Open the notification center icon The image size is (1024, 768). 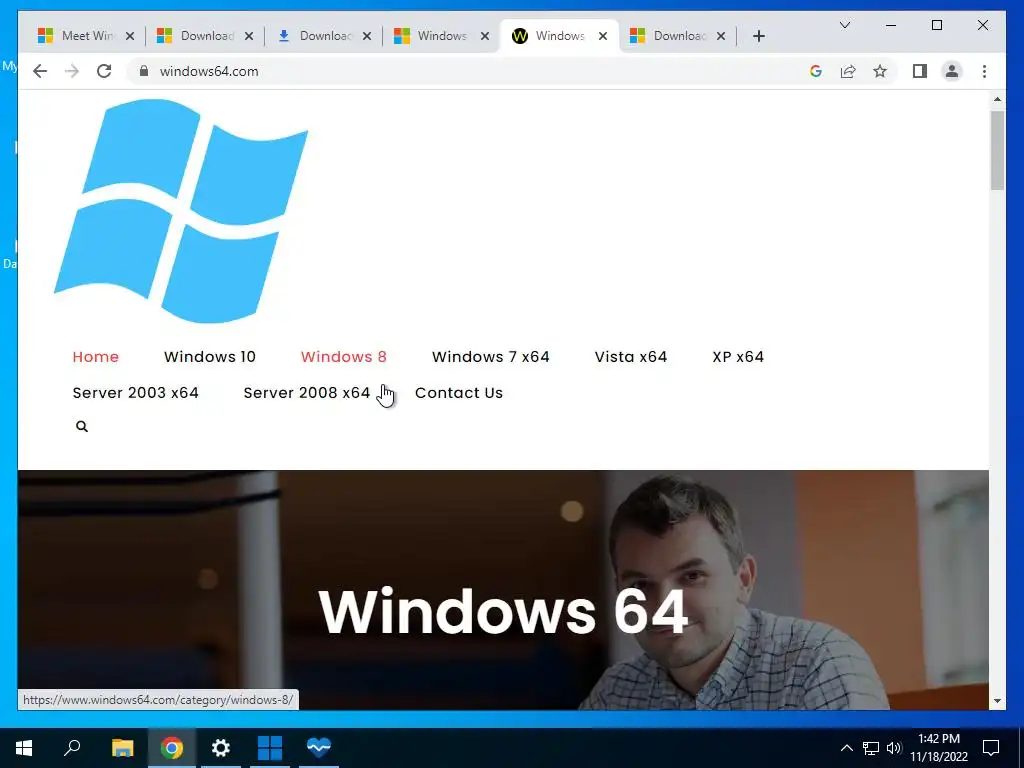pos(991,748)
